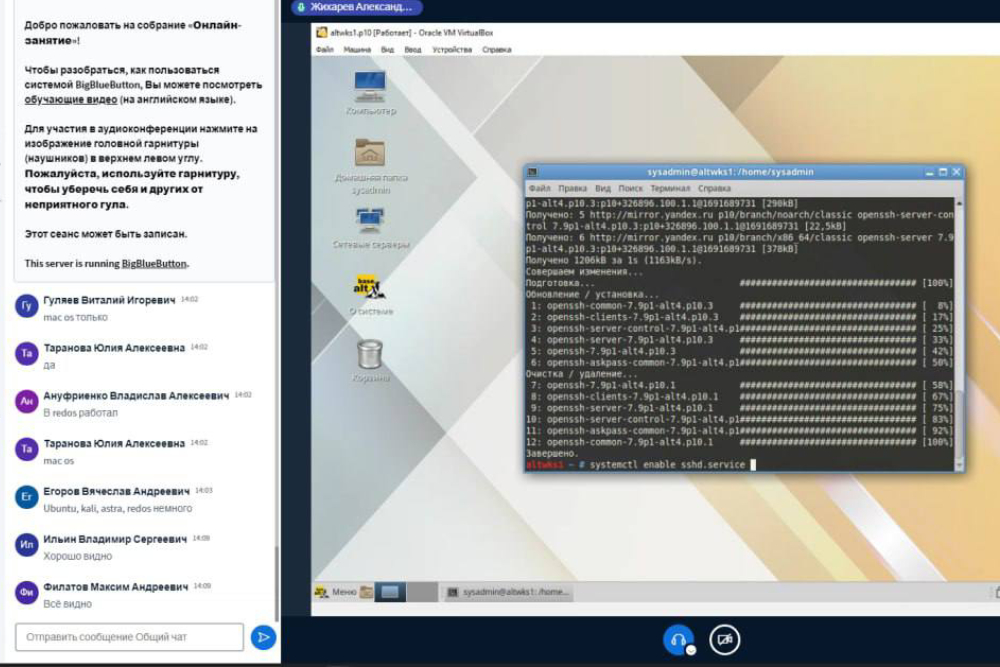Open the Меню start button
1000x667 pixels.
point(335,592)
